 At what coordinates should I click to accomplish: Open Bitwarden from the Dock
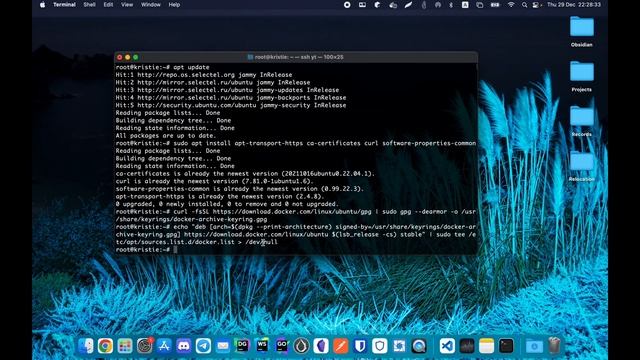[x=360, y=346]
